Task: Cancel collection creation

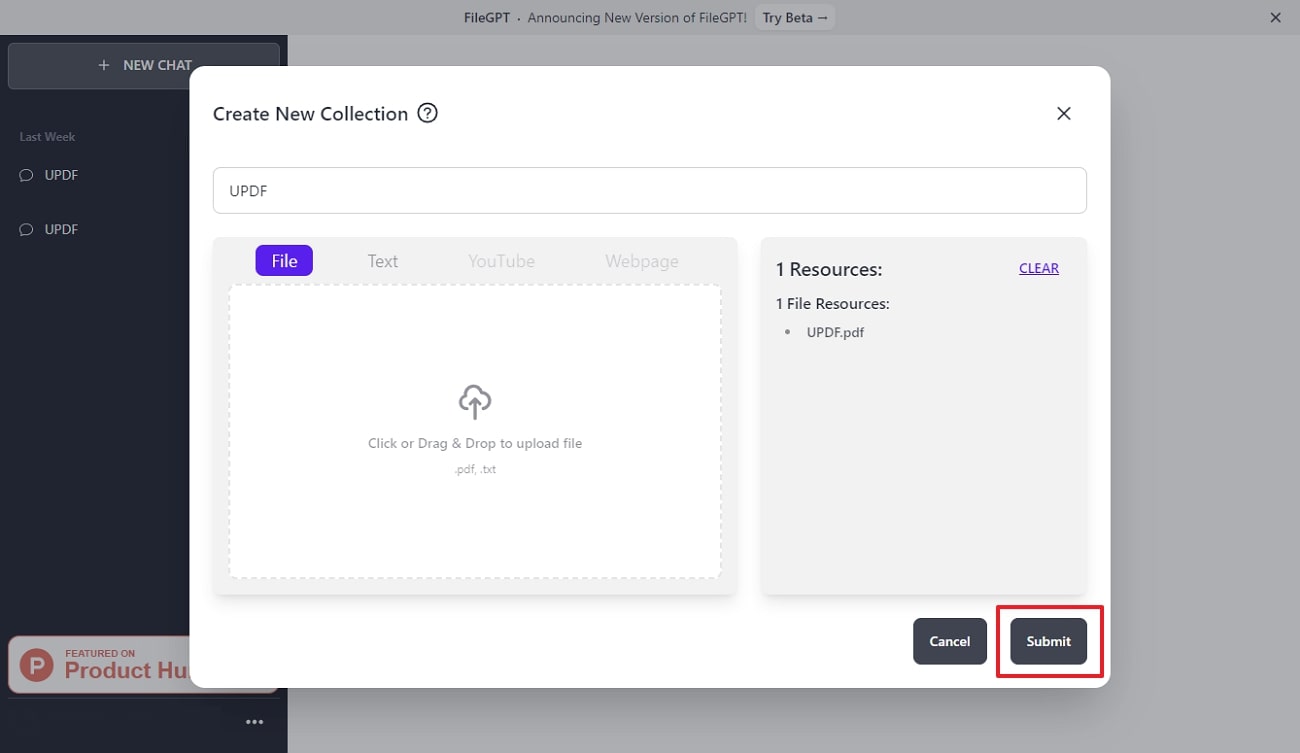Action: click(949, 641)
